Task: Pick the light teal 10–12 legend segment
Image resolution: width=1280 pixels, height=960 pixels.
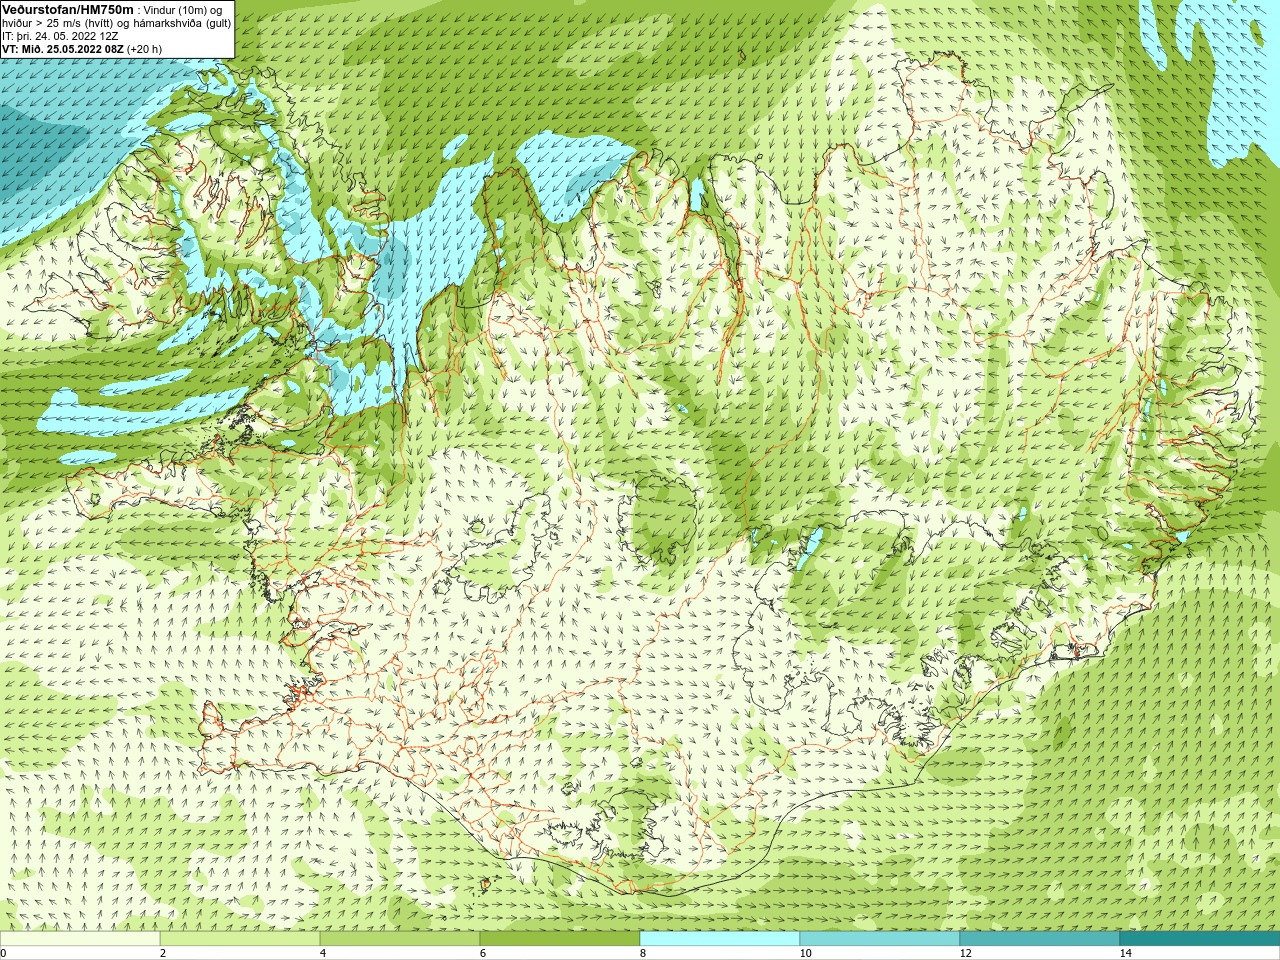Action: [x=880, y=939]
